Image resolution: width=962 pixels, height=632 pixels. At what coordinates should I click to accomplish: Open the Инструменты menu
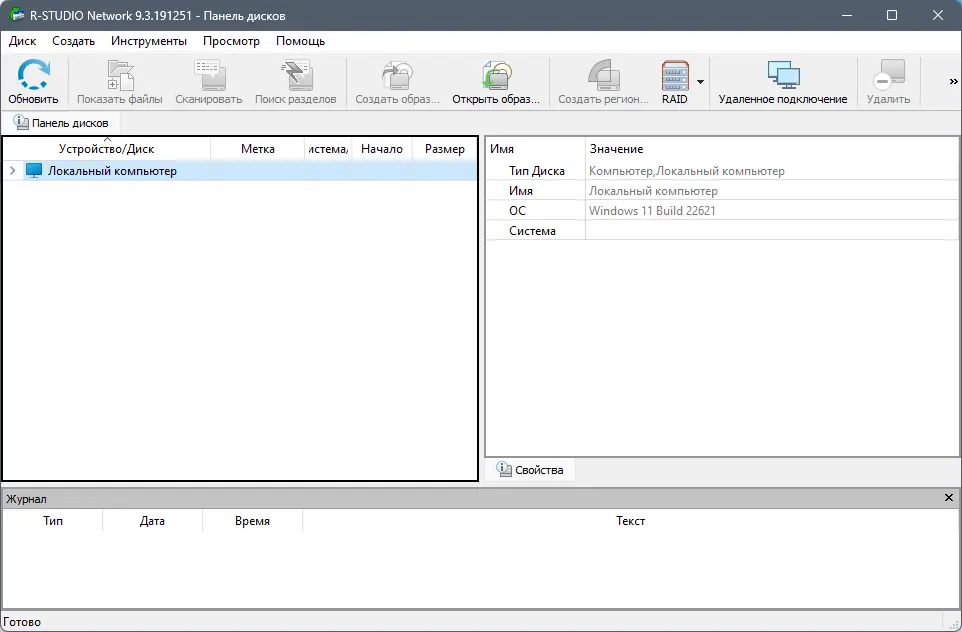[x=148, y=41]
